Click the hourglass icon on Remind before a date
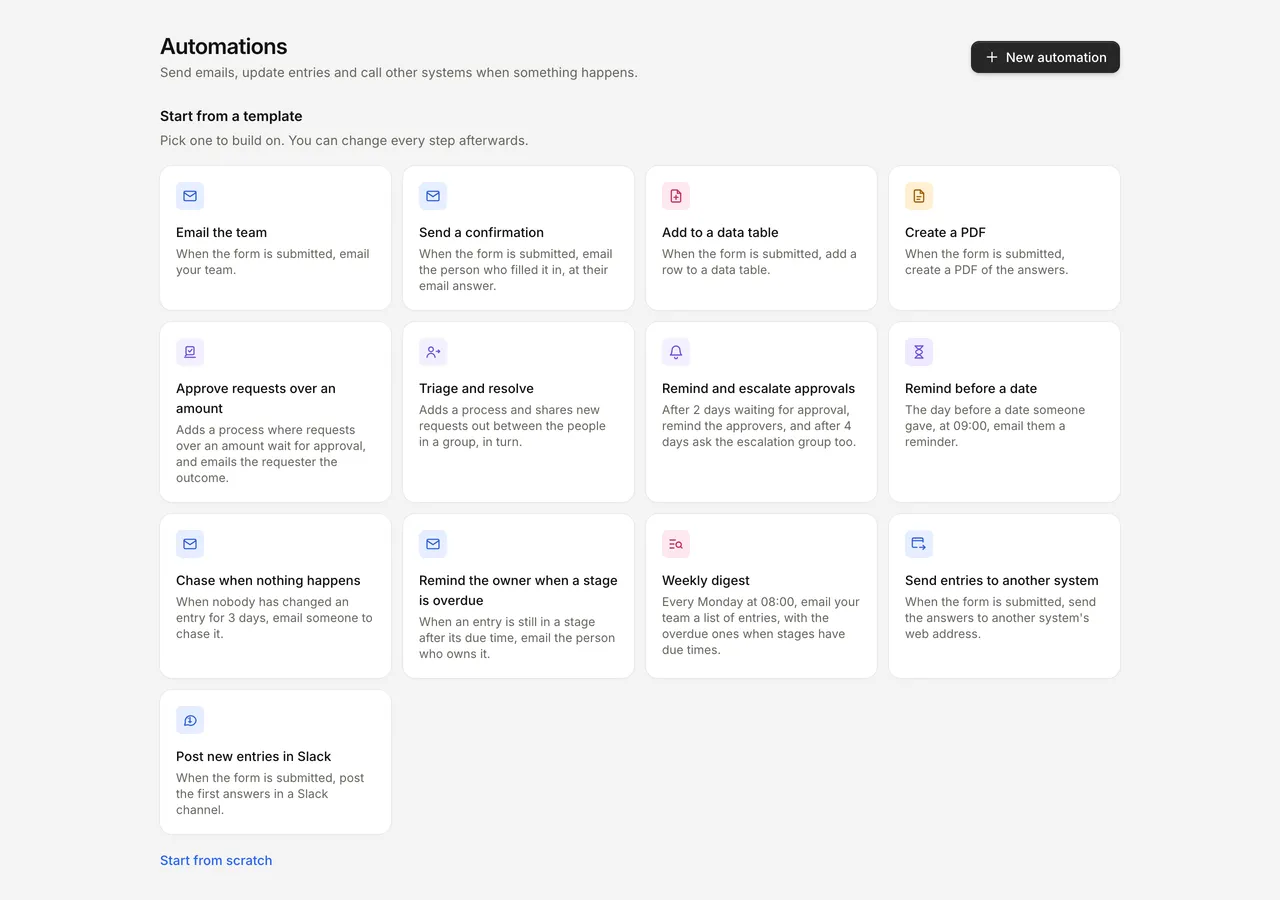Viewport: 1280px width, 900px height. [x=919, y=352]
